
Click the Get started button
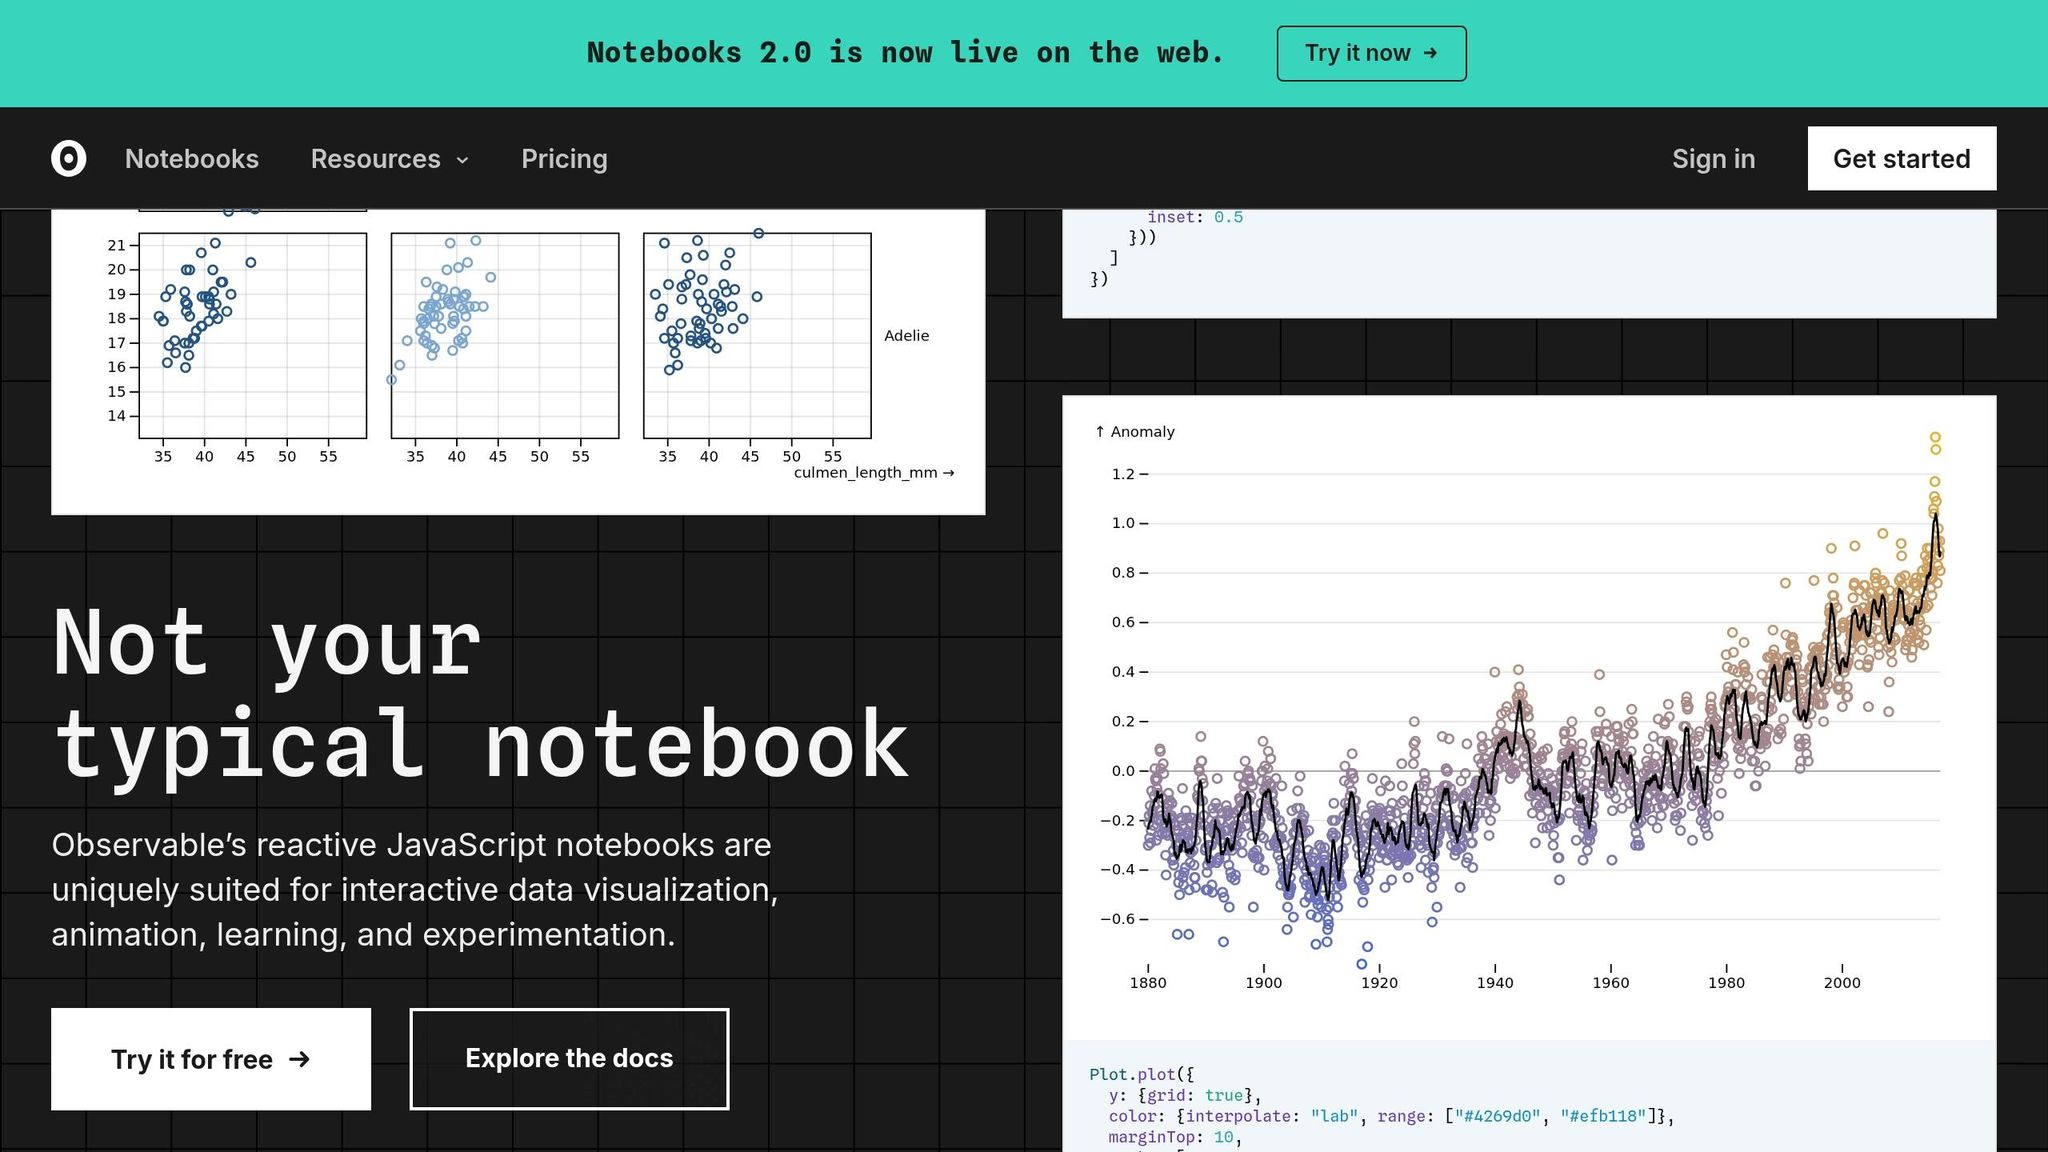[1902, 158]
